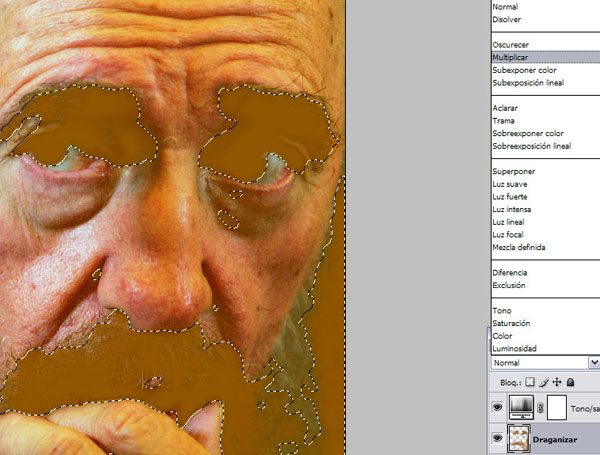Click the chain link icon on Tono/sat layer
The height and width of the screenshot is (455, 600).
click(540, 408)
